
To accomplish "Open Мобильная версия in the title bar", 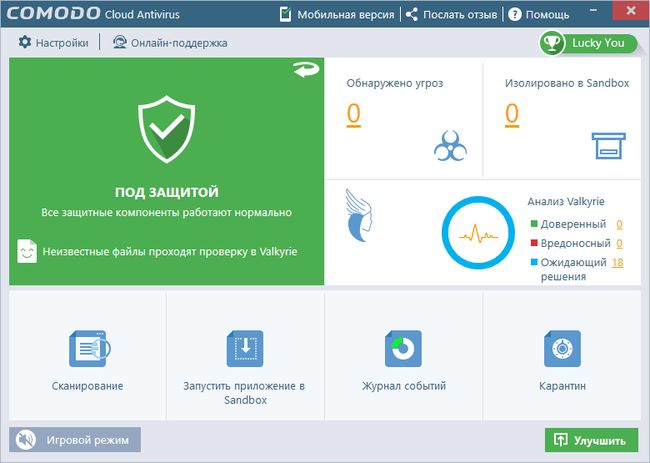I will (337, 15).
